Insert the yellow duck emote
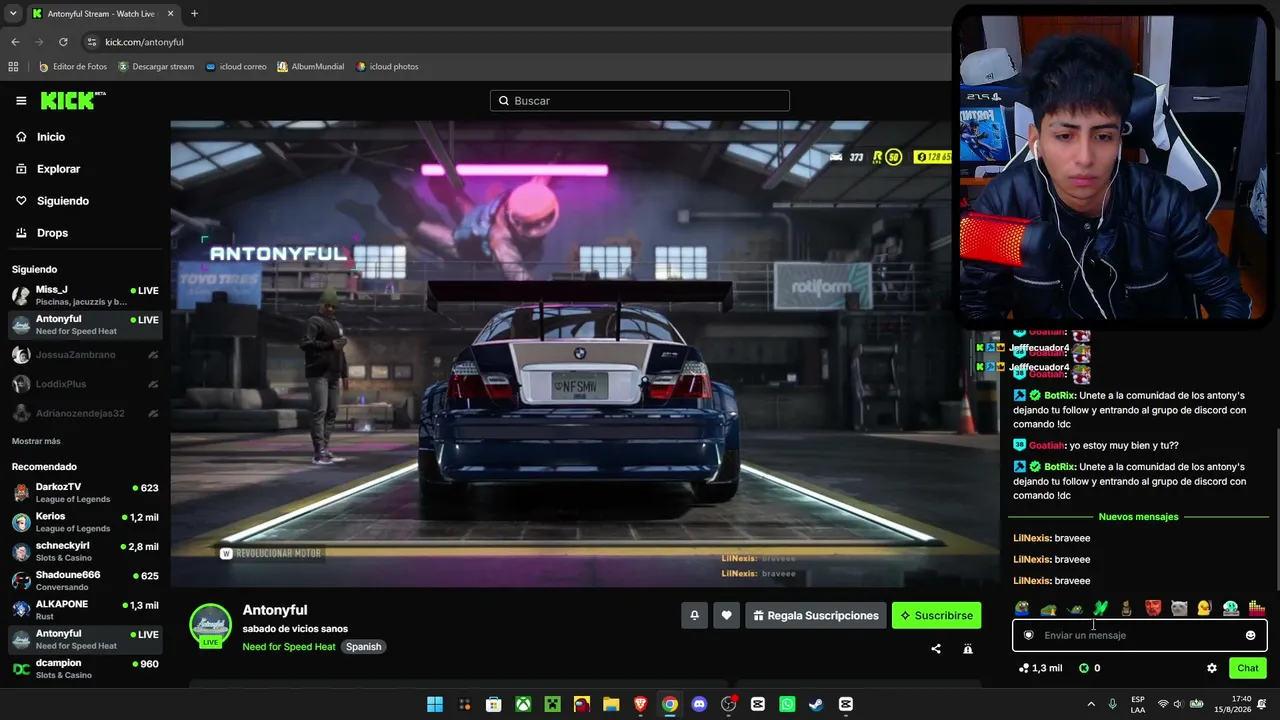1280x720 pixels. [1204, 607]
